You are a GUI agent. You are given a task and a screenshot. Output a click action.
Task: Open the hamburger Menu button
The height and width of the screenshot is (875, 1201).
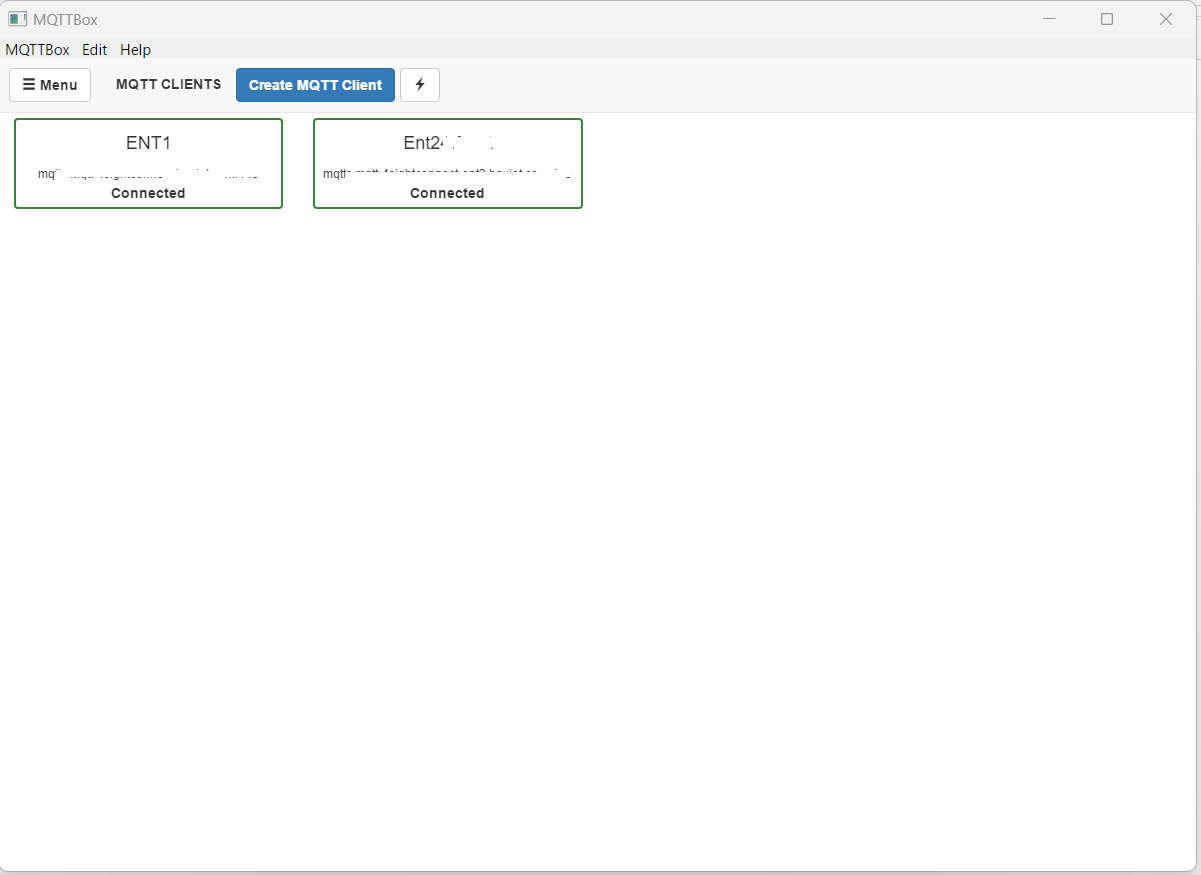tap(50, 85)
